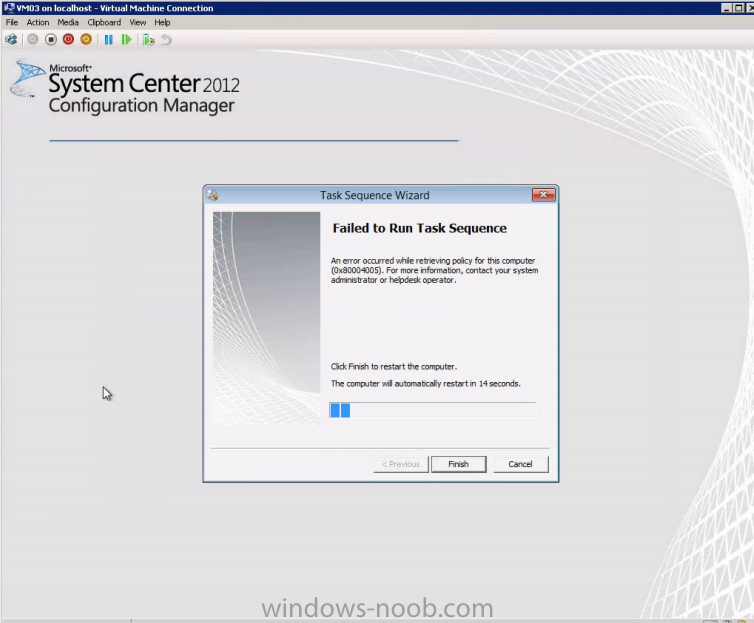Click the 'automatically restart in 14 seconds' text

tap(457, 384)
